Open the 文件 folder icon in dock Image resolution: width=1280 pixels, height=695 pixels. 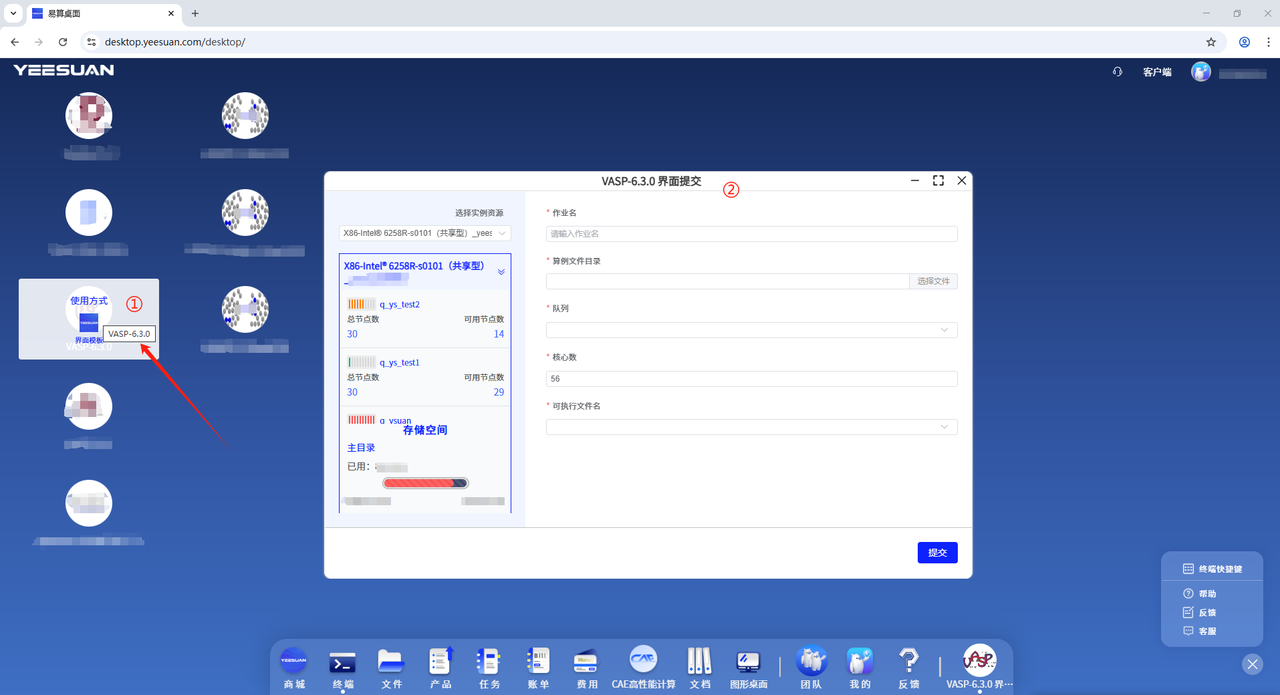coord(391,662)
